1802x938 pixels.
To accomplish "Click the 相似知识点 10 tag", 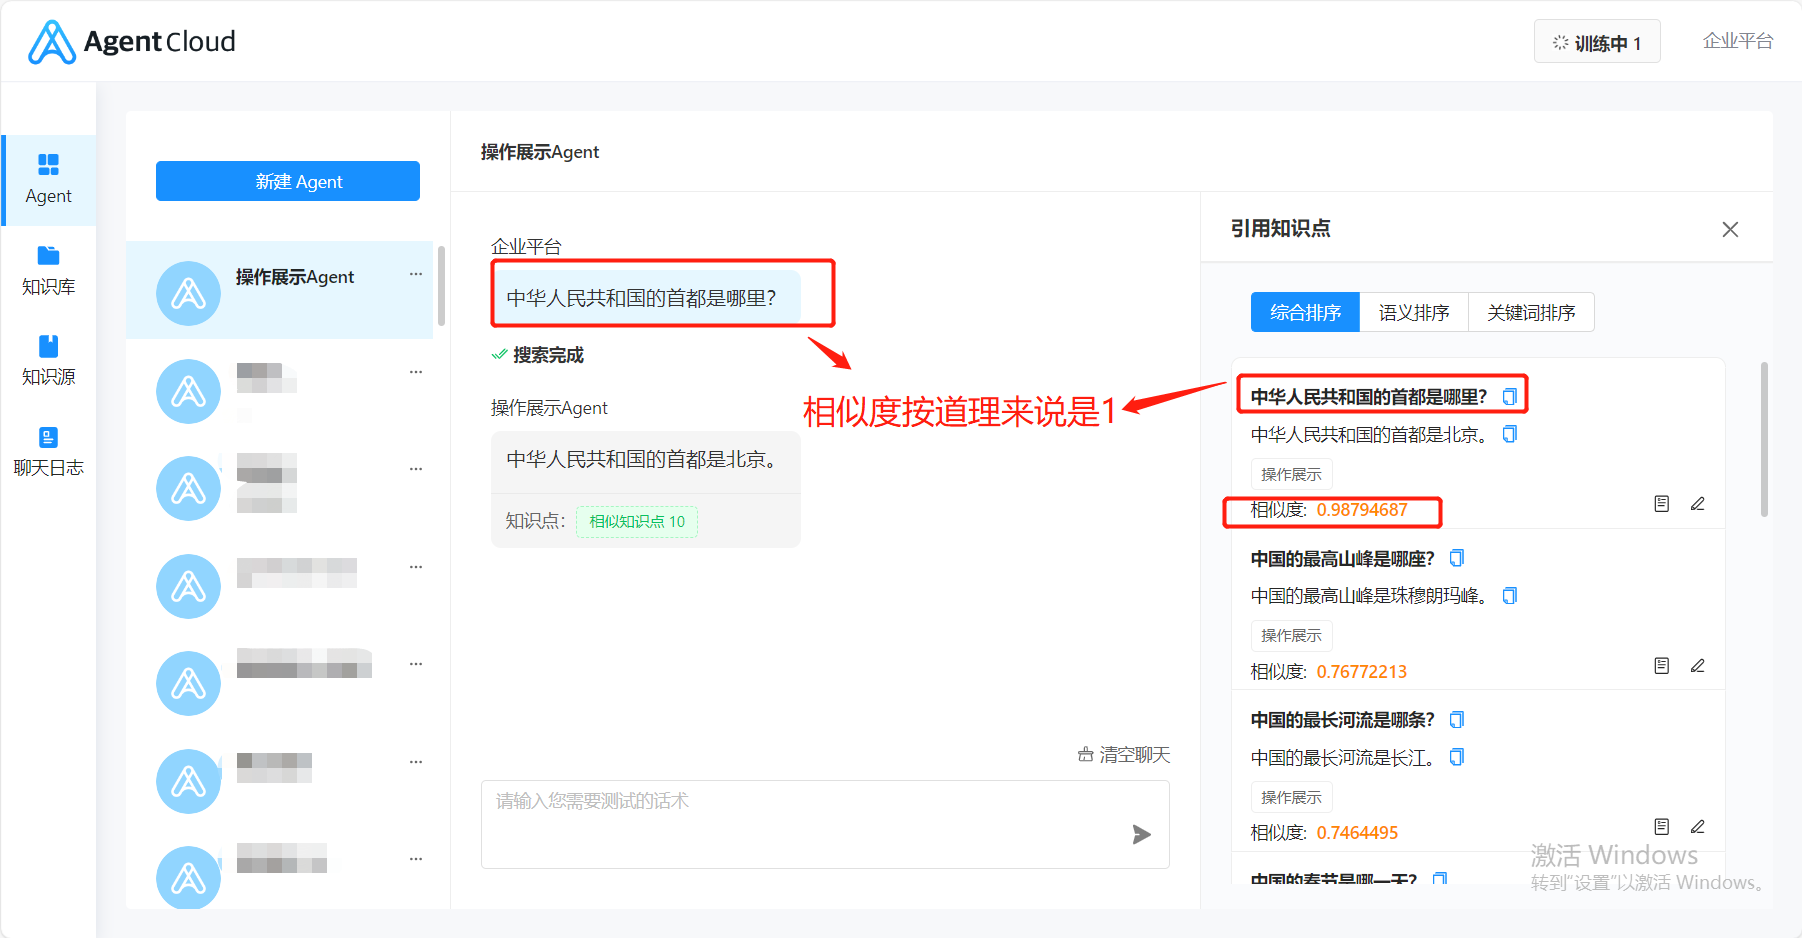I will 637,521.
